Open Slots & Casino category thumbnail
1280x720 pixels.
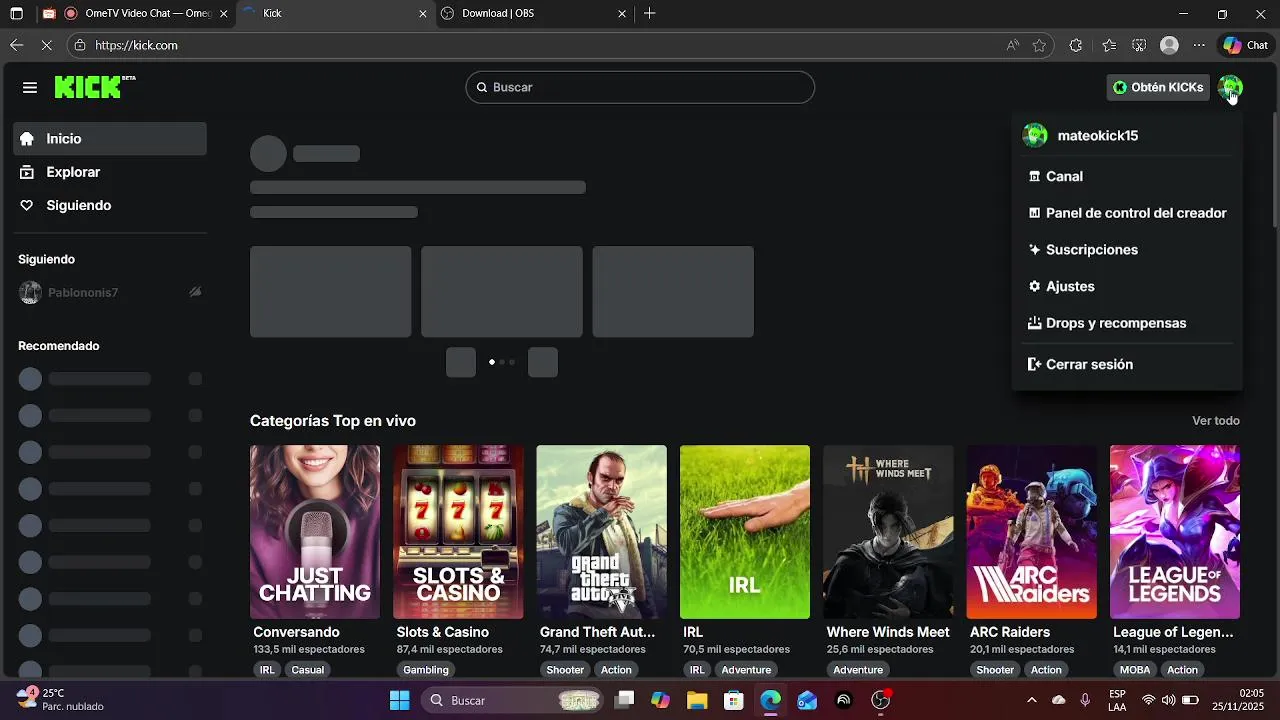coord(458,532)
